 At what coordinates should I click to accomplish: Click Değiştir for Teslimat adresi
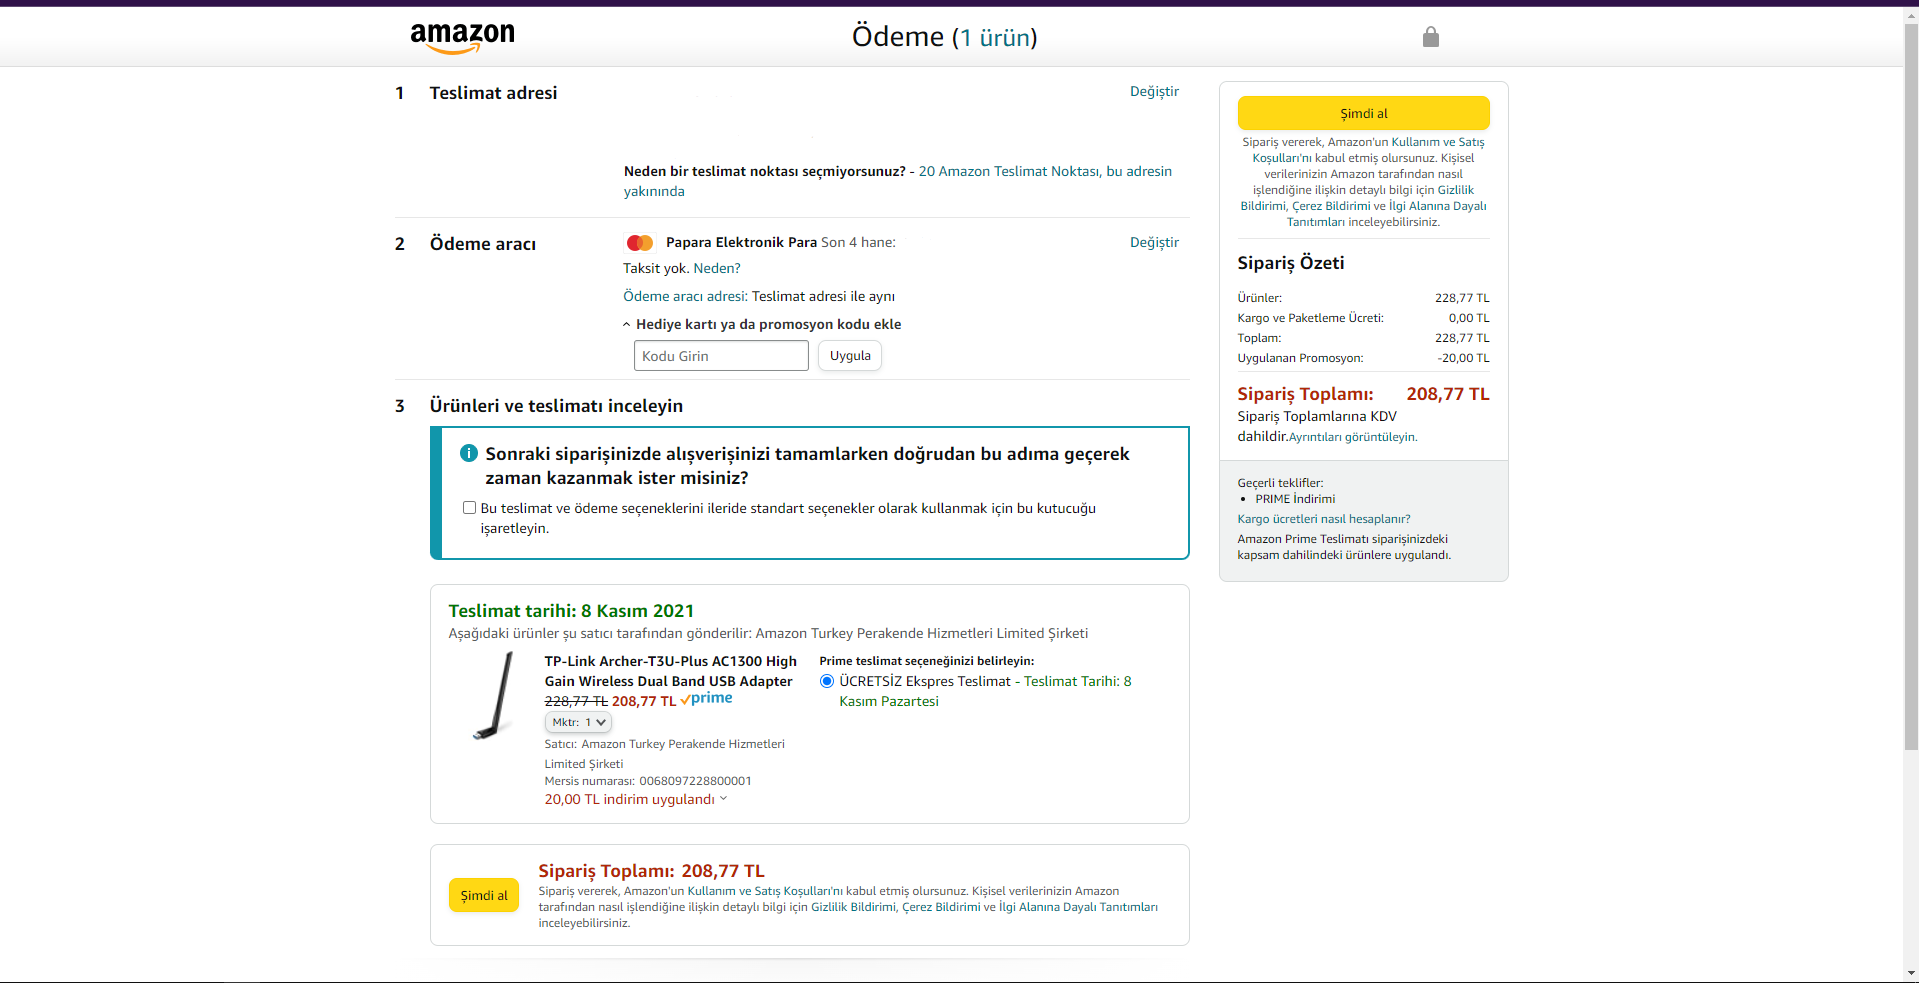1154,92
